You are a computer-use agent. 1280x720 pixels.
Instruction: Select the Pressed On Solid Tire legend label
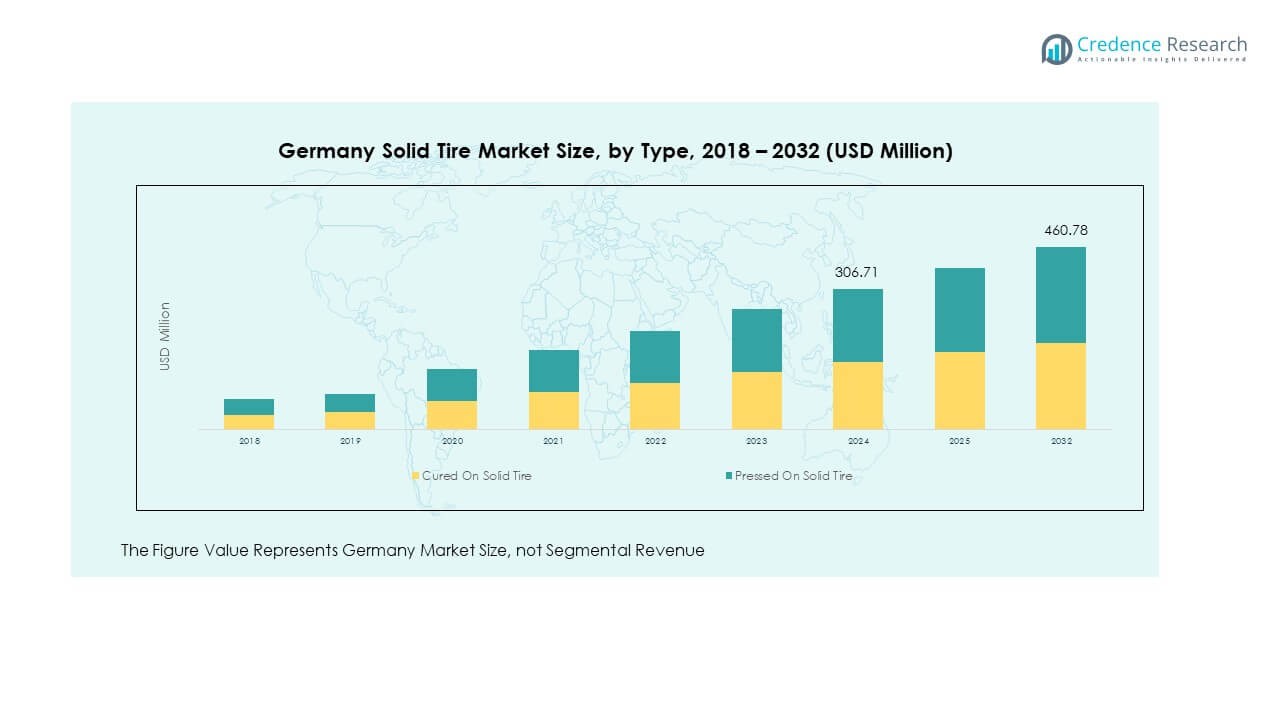coord(794,476)
